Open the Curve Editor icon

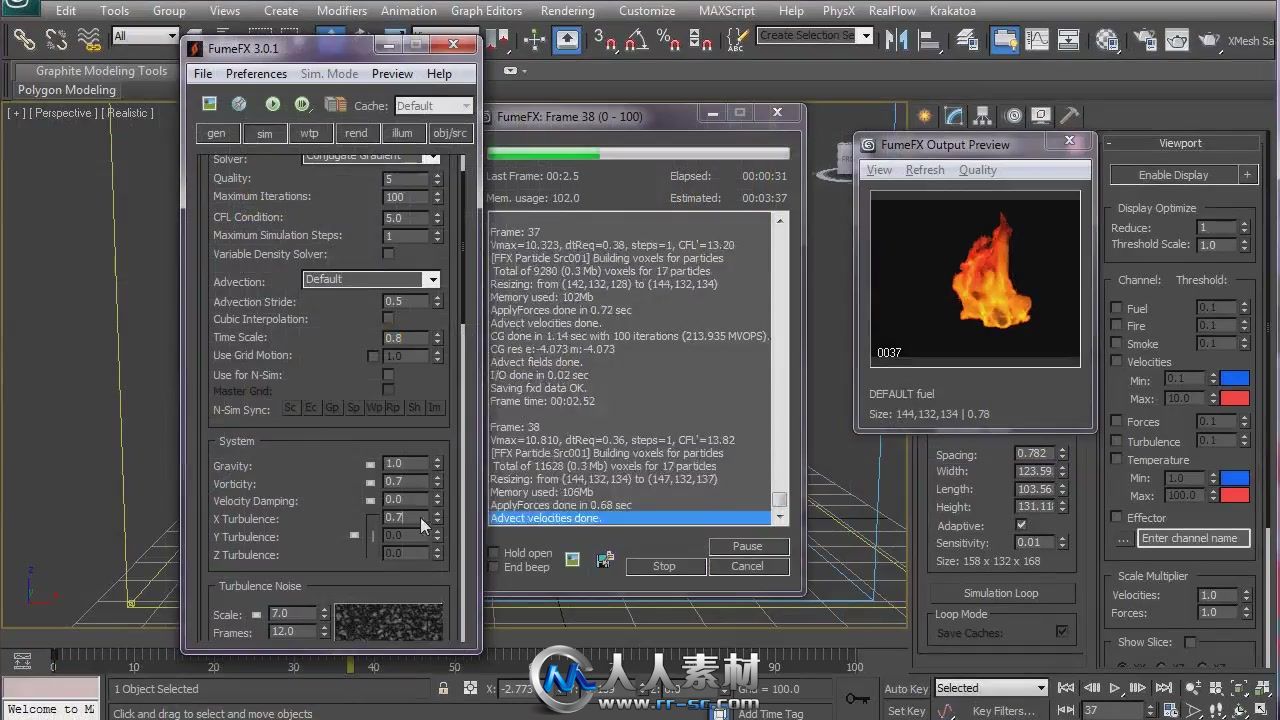[1036, 40]
